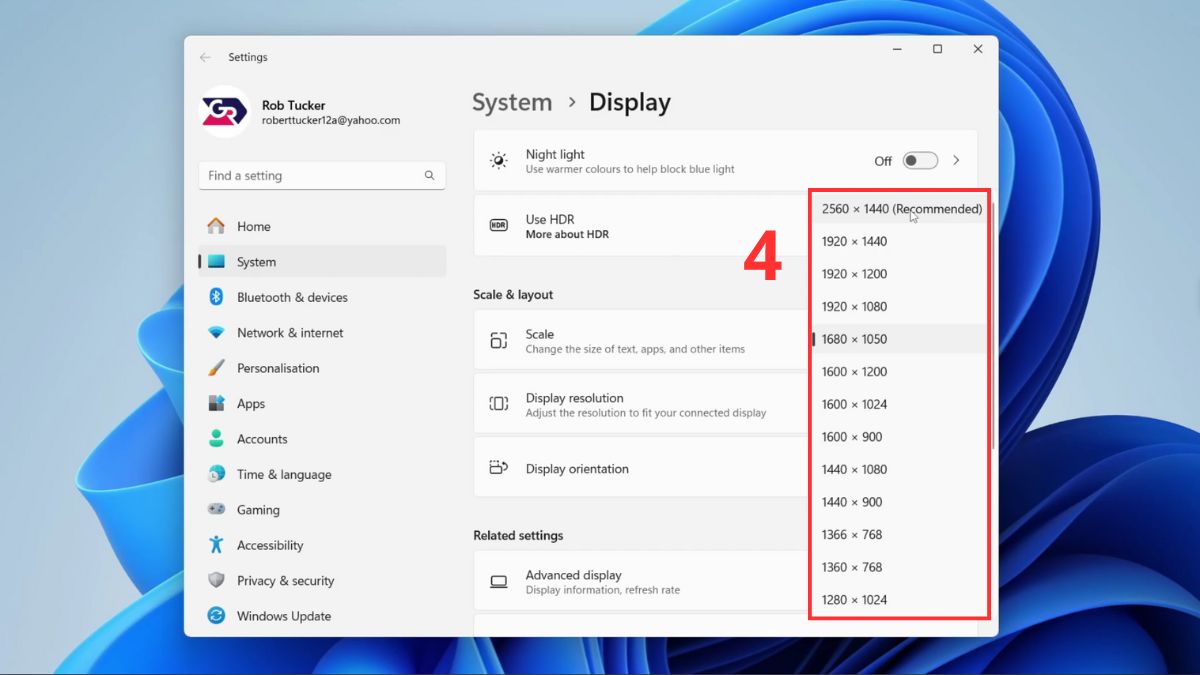Open the Accounts section icon

(x=215, y=438)
